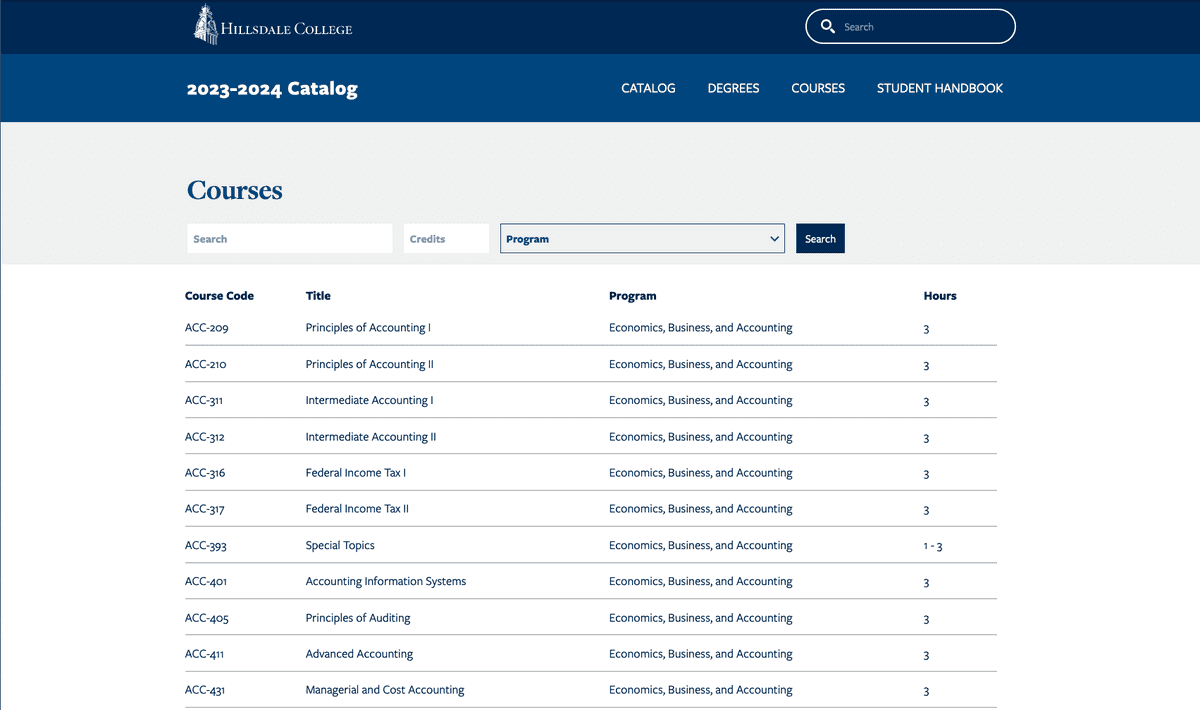Open the Special Topics course listing

(340, 545)
